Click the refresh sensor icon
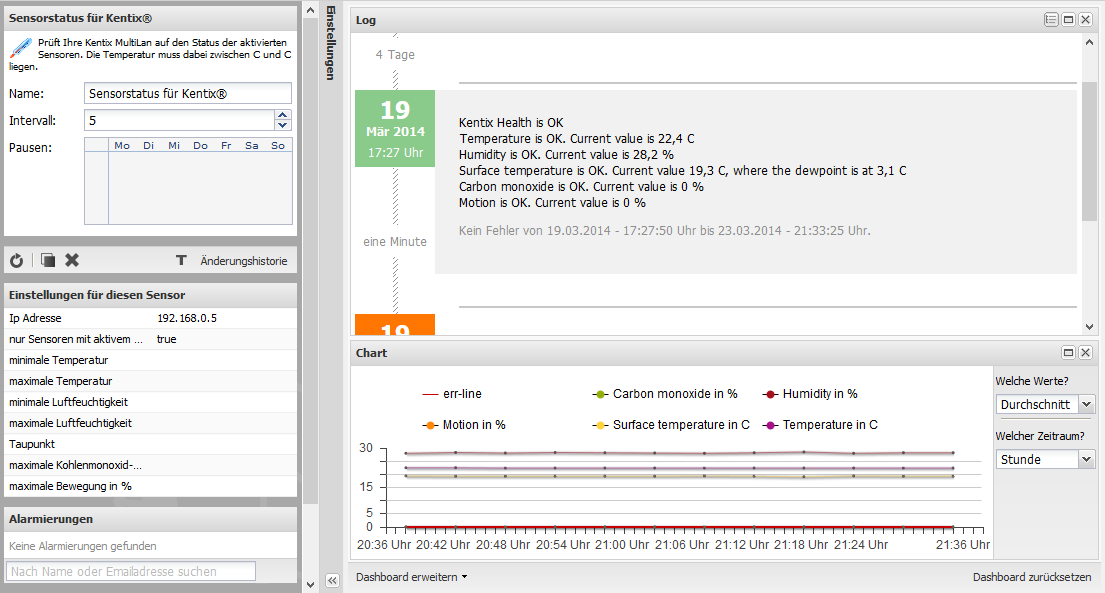The height and width of the screenshot is (593, 1105). coord(16,261)
